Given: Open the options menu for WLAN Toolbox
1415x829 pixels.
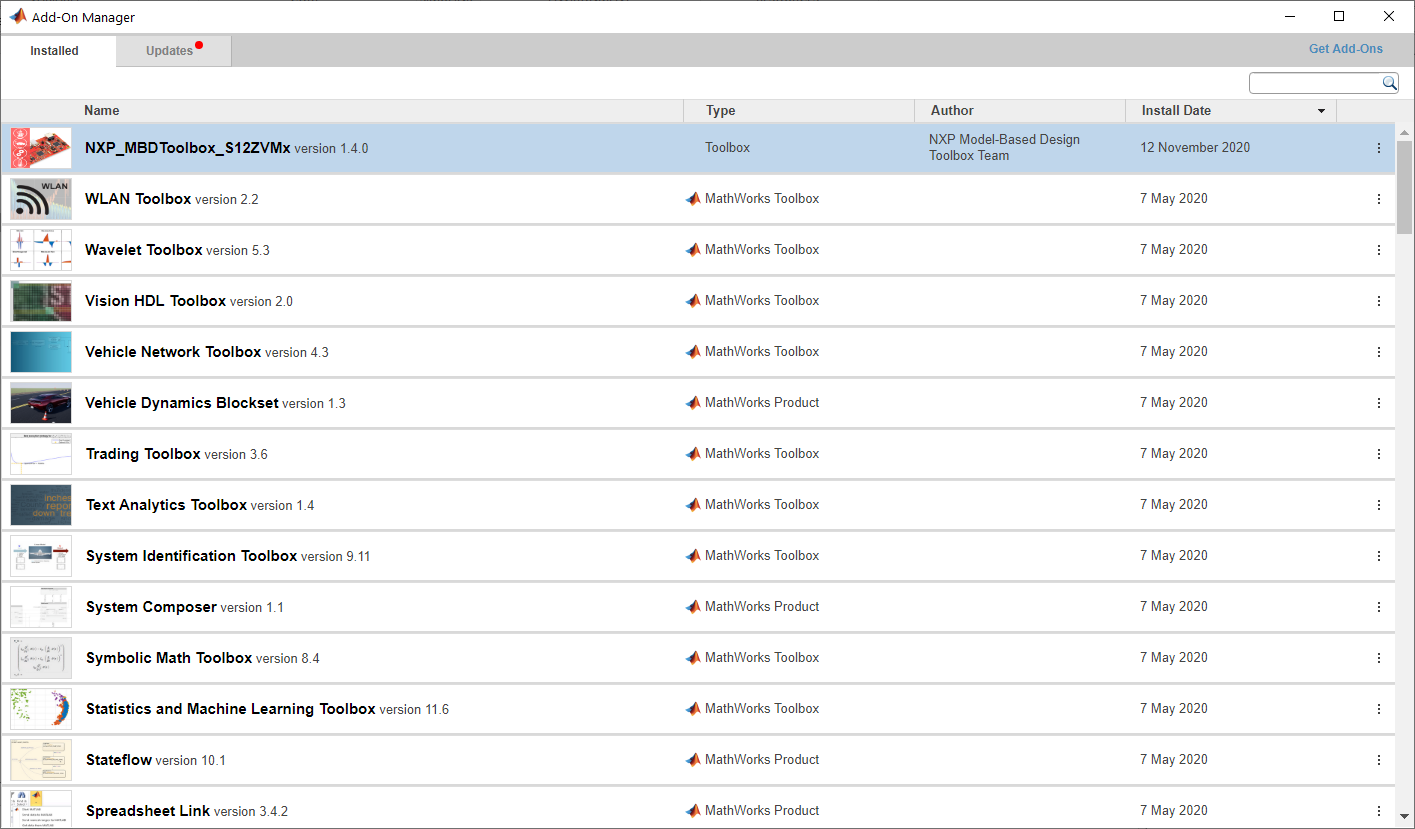Looking at the screenshot, I should point(1379,198).
